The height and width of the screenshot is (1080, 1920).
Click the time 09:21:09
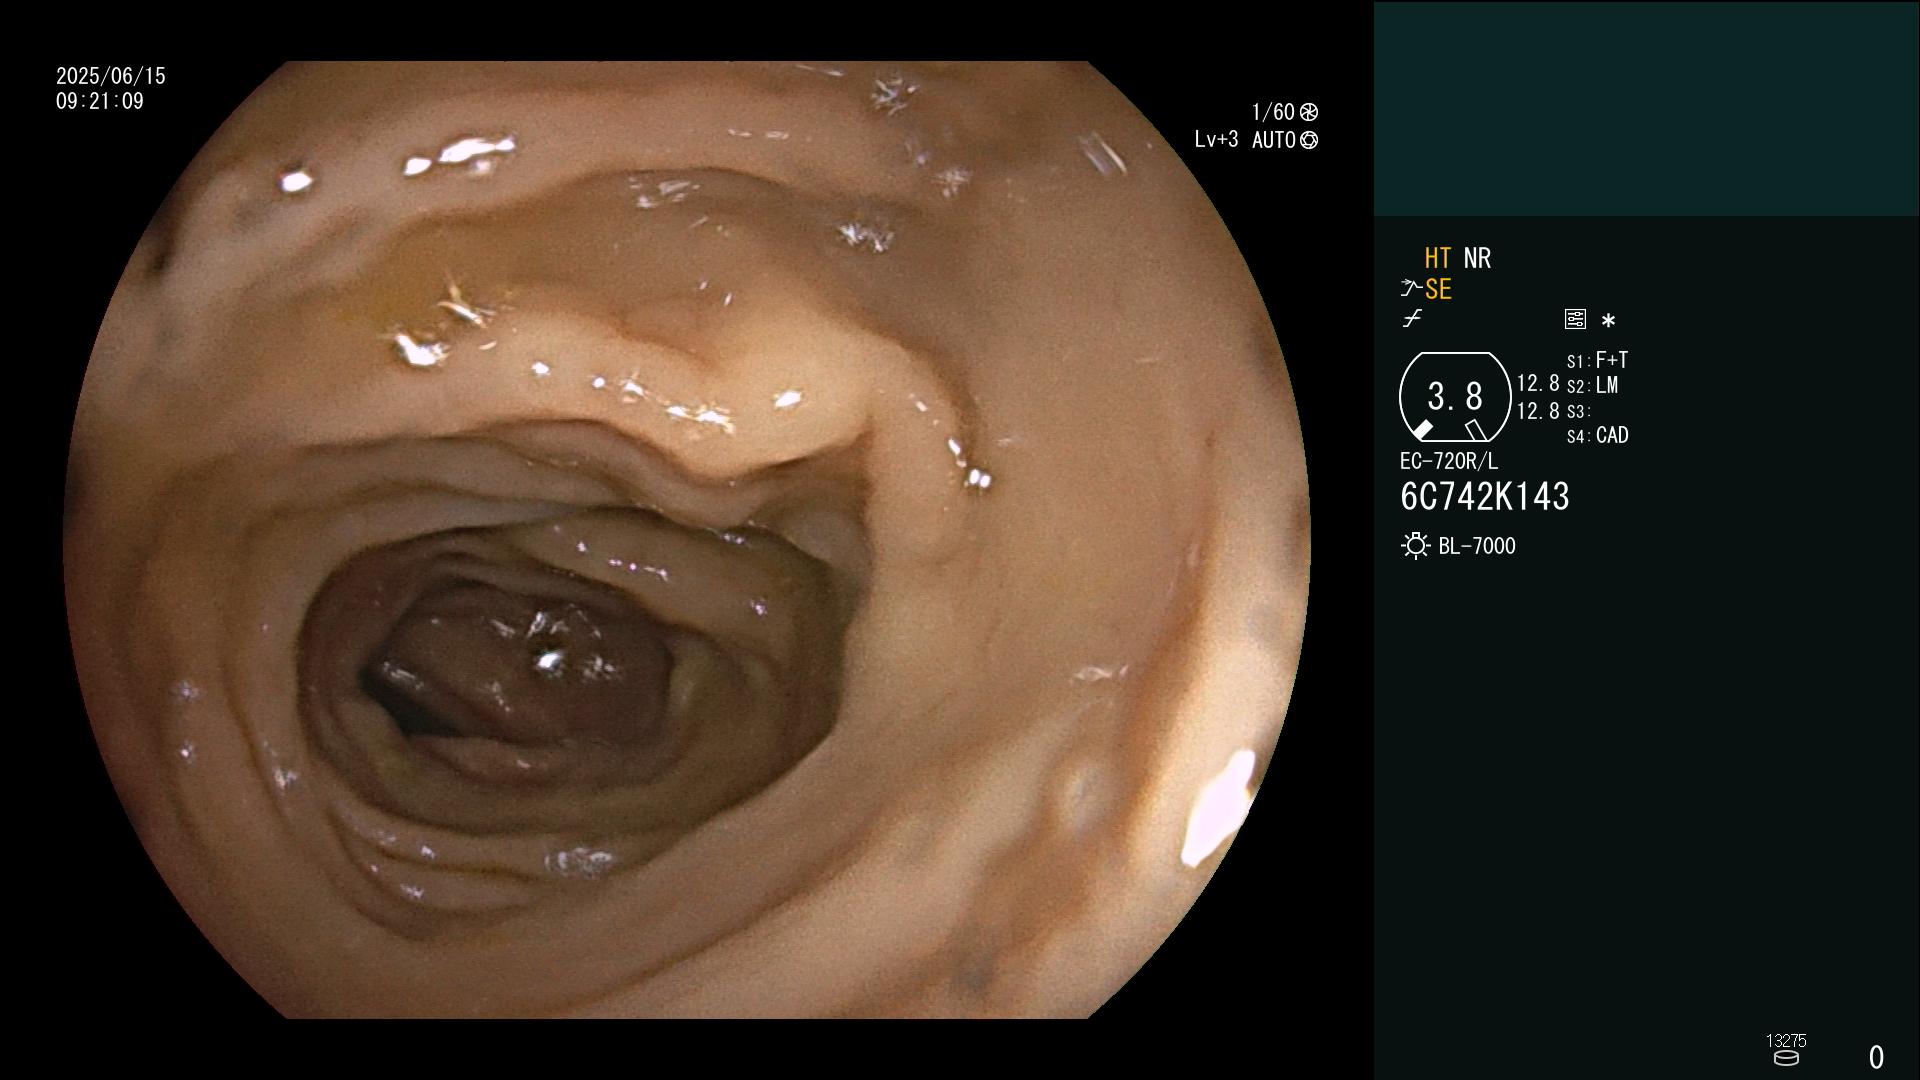coord(100,101)
